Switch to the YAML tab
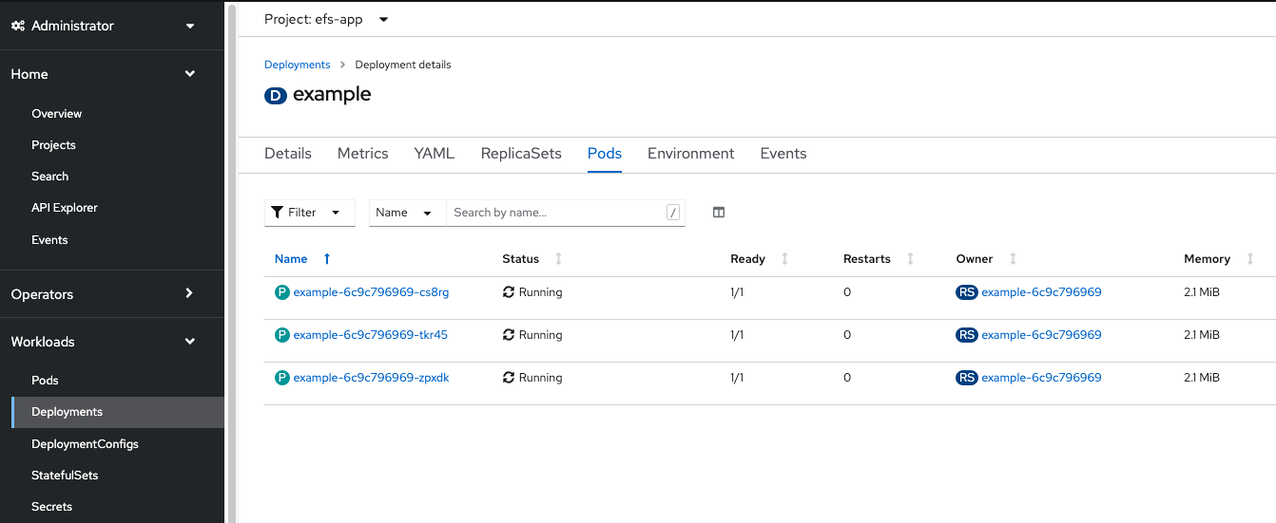Viewport: 1276px width, 523px height. 434,154
